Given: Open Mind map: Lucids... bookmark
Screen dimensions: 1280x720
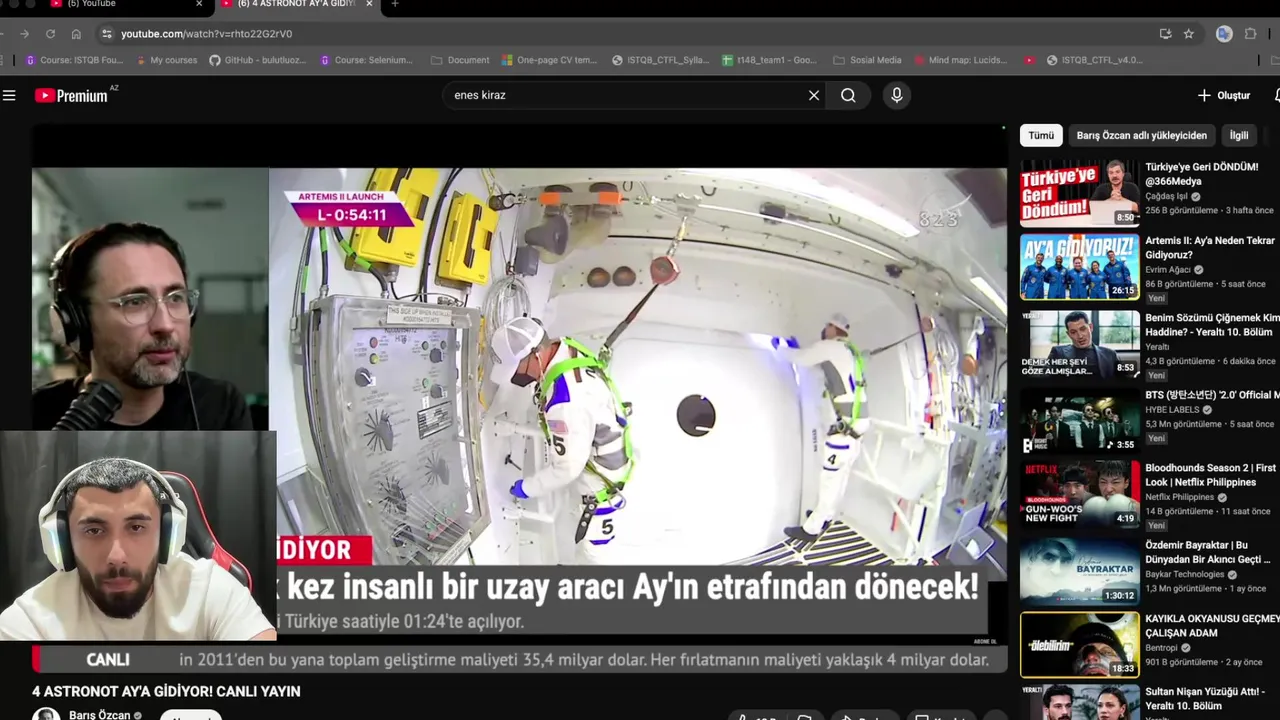Looking at the screenshot, I should pos(960,60).
